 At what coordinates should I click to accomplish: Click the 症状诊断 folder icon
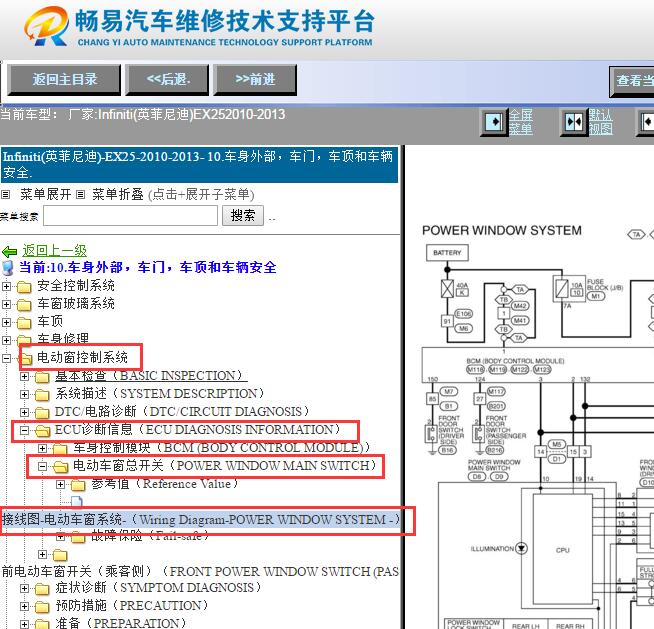[42, 589]
